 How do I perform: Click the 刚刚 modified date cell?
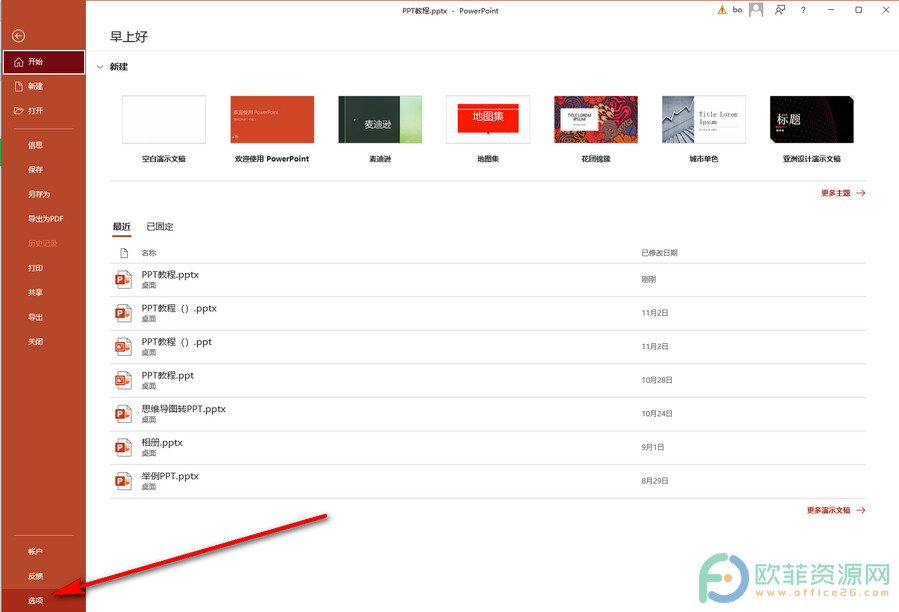click(648, 280)
